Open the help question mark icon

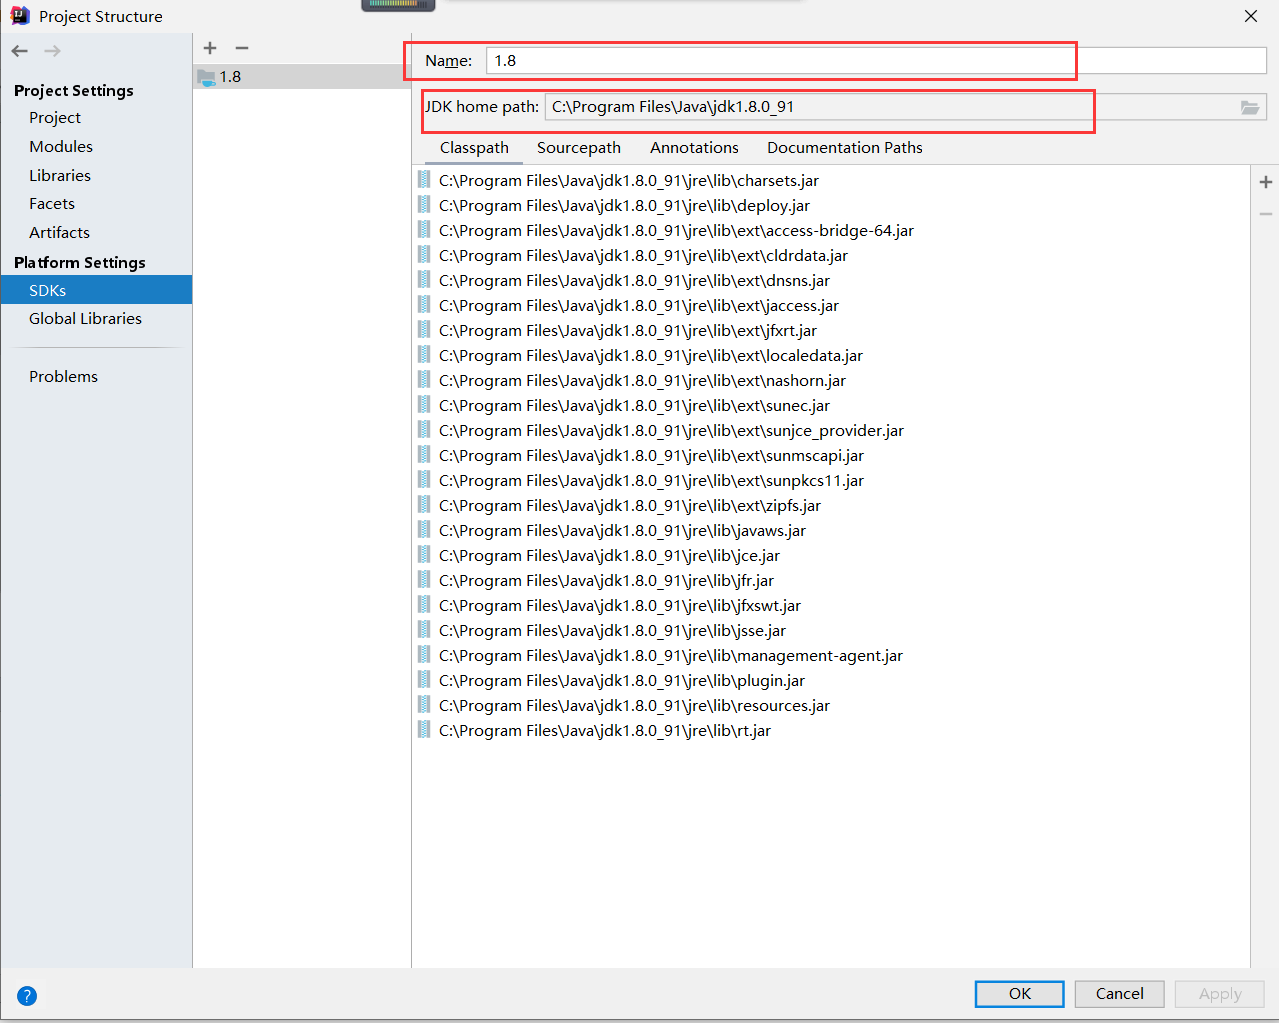point(27,995)
